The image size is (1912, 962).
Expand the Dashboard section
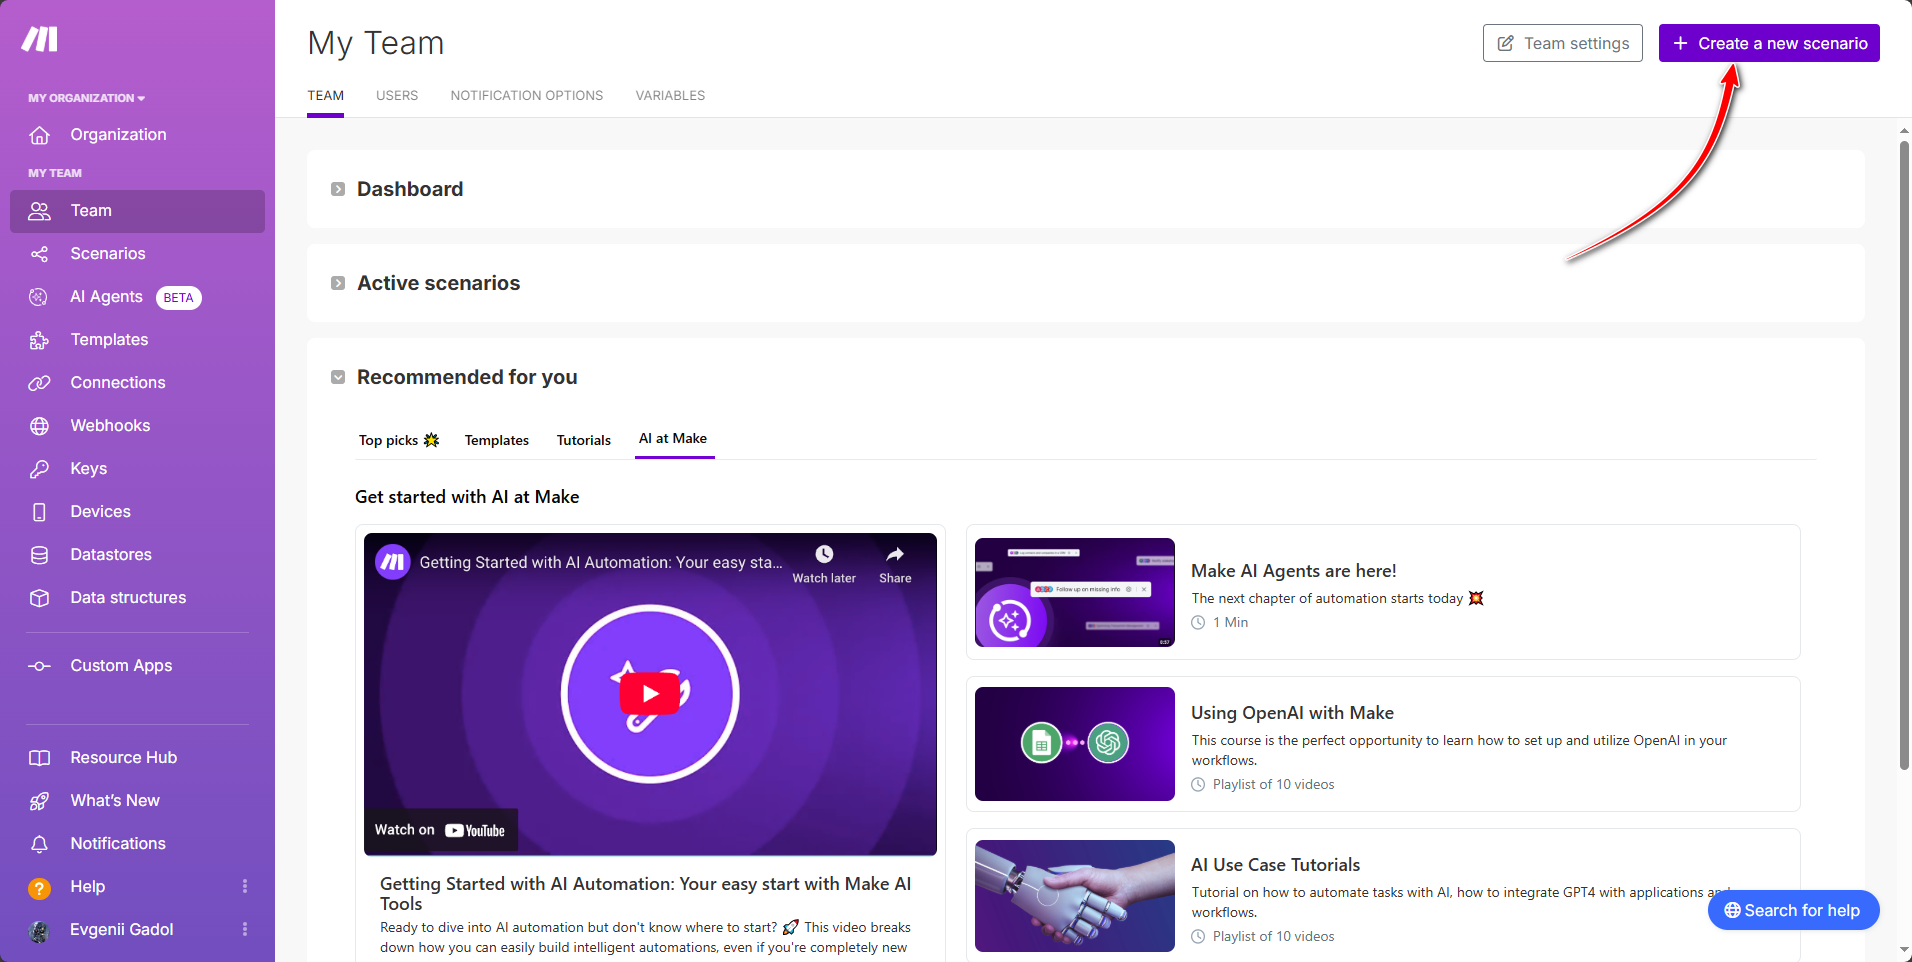tap(338, 189)
